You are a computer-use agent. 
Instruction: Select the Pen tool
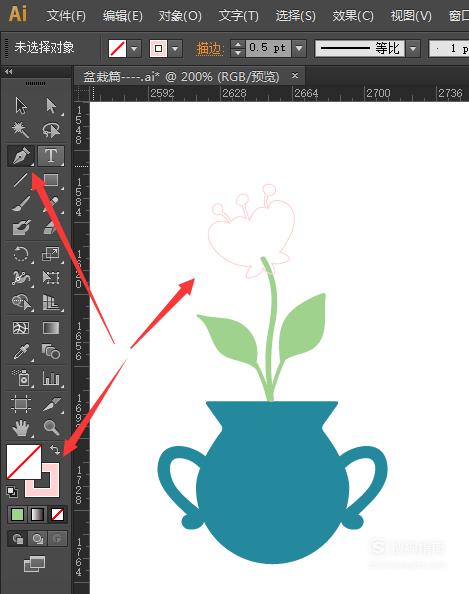(21, 156)
